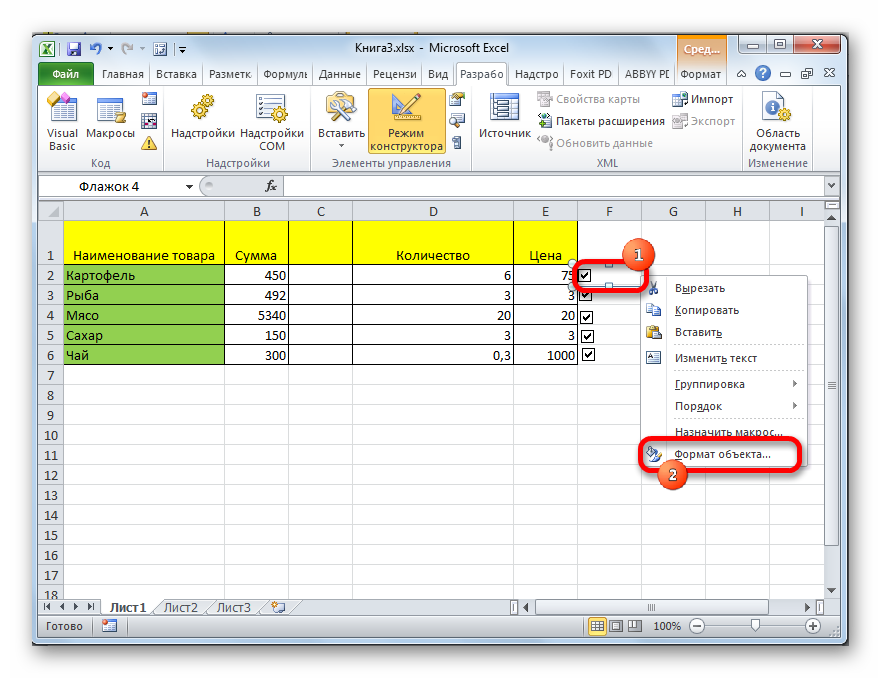Screen dimensions: 881x678
Task: Click the Импорт button in XML group
Action: 704,99
